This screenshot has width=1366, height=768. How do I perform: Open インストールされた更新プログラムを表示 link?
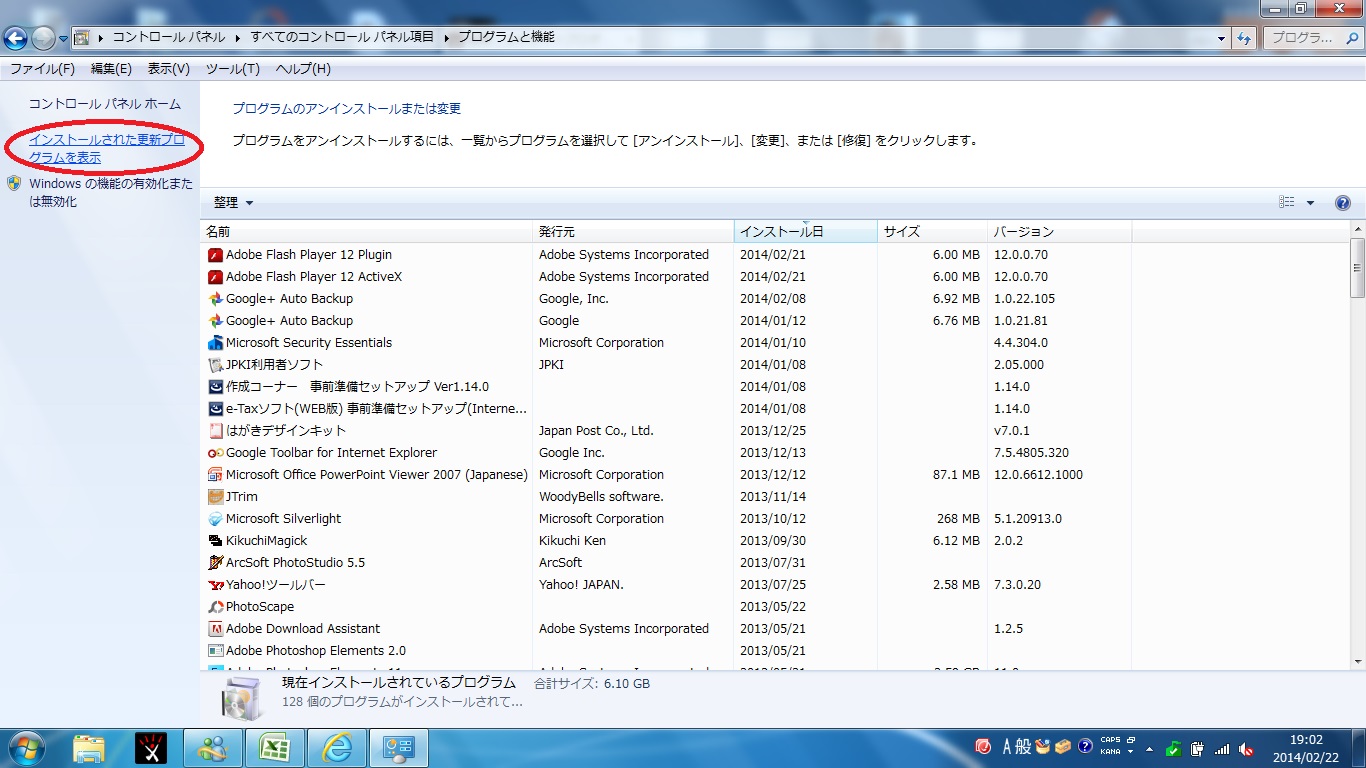tap(107, 149)
